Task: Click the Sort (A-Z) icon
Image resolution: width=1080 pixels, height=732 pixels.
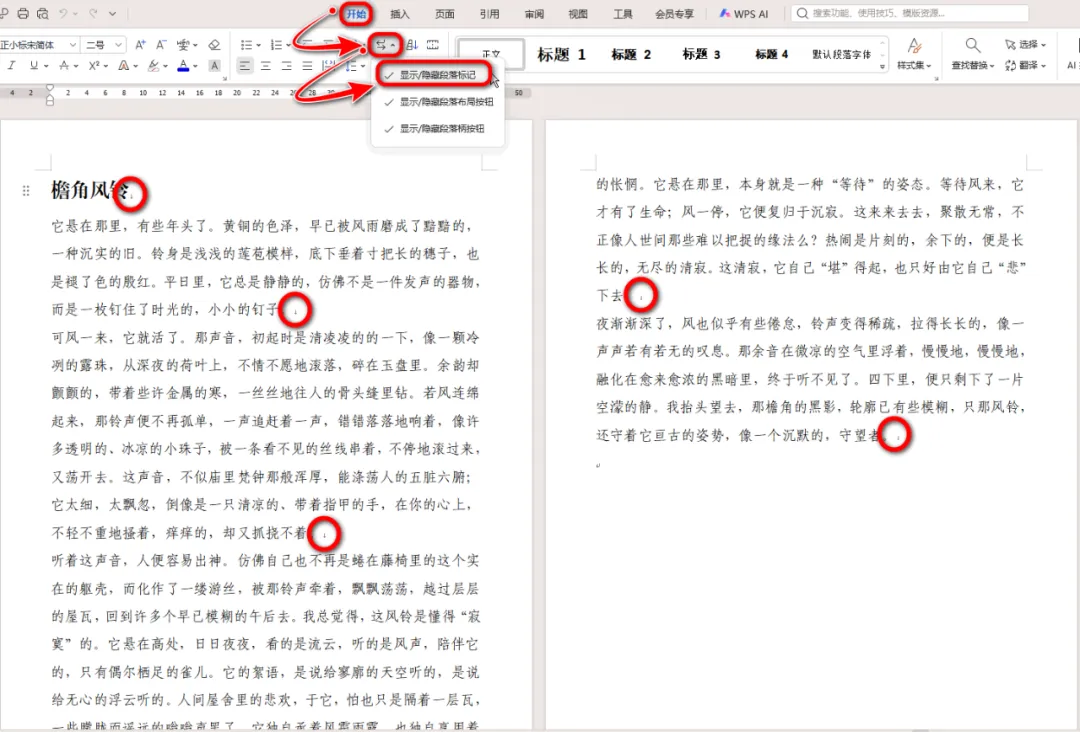Action: coord(412,45)
